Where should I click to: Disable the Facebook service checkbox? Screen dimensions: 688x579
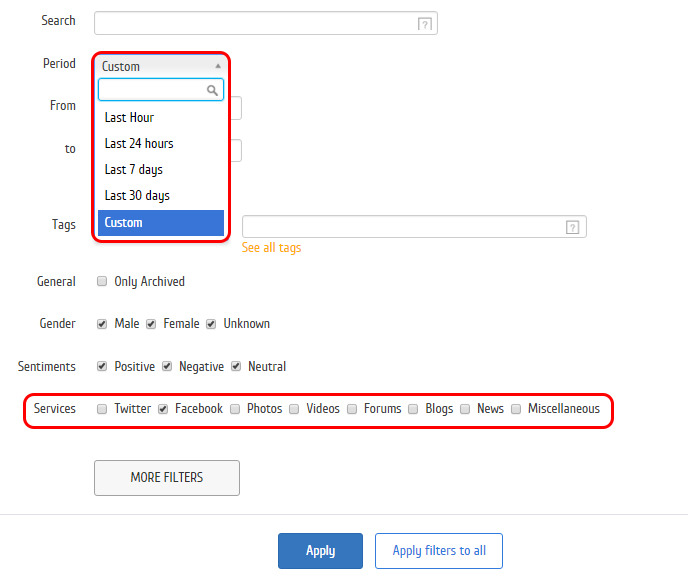163,409
